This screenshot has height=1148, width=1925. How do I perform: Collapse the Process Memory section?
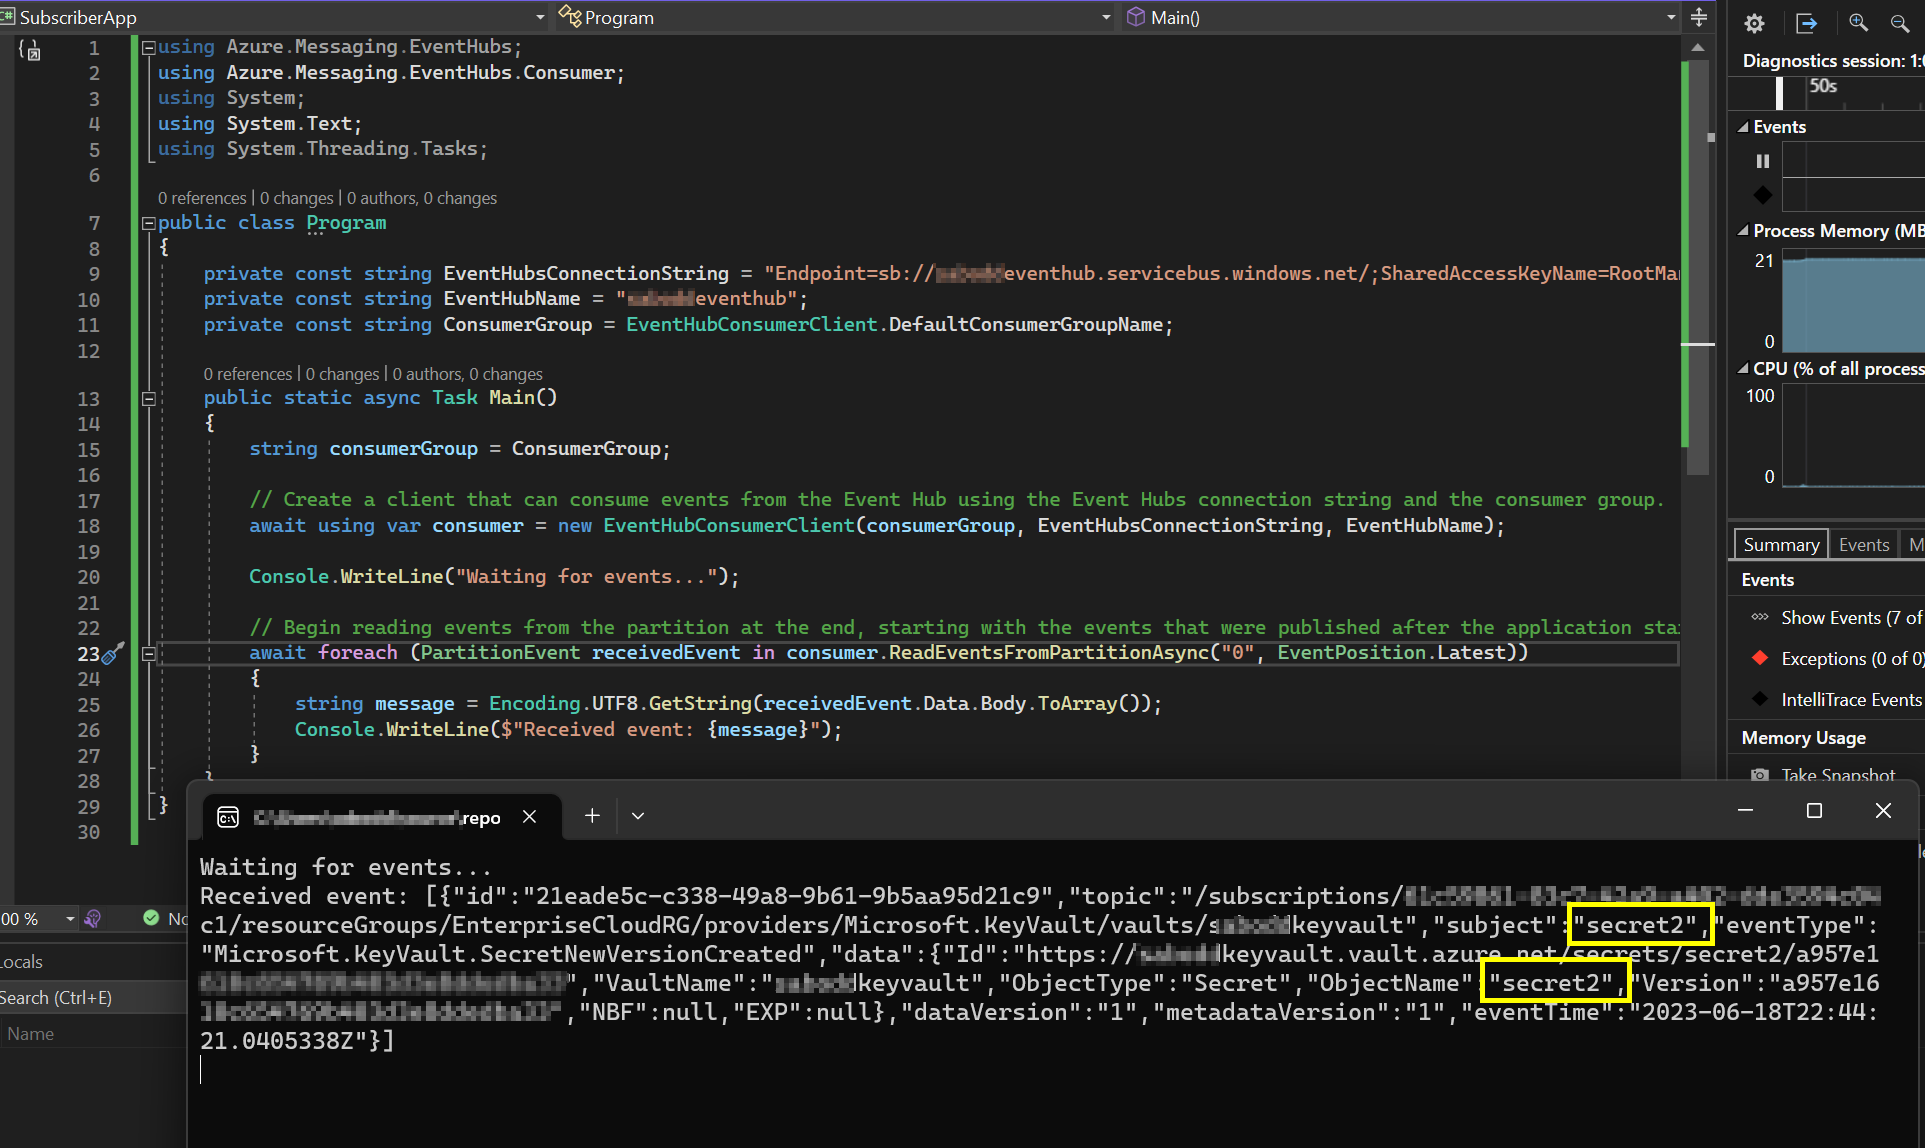coord(1744,231)
